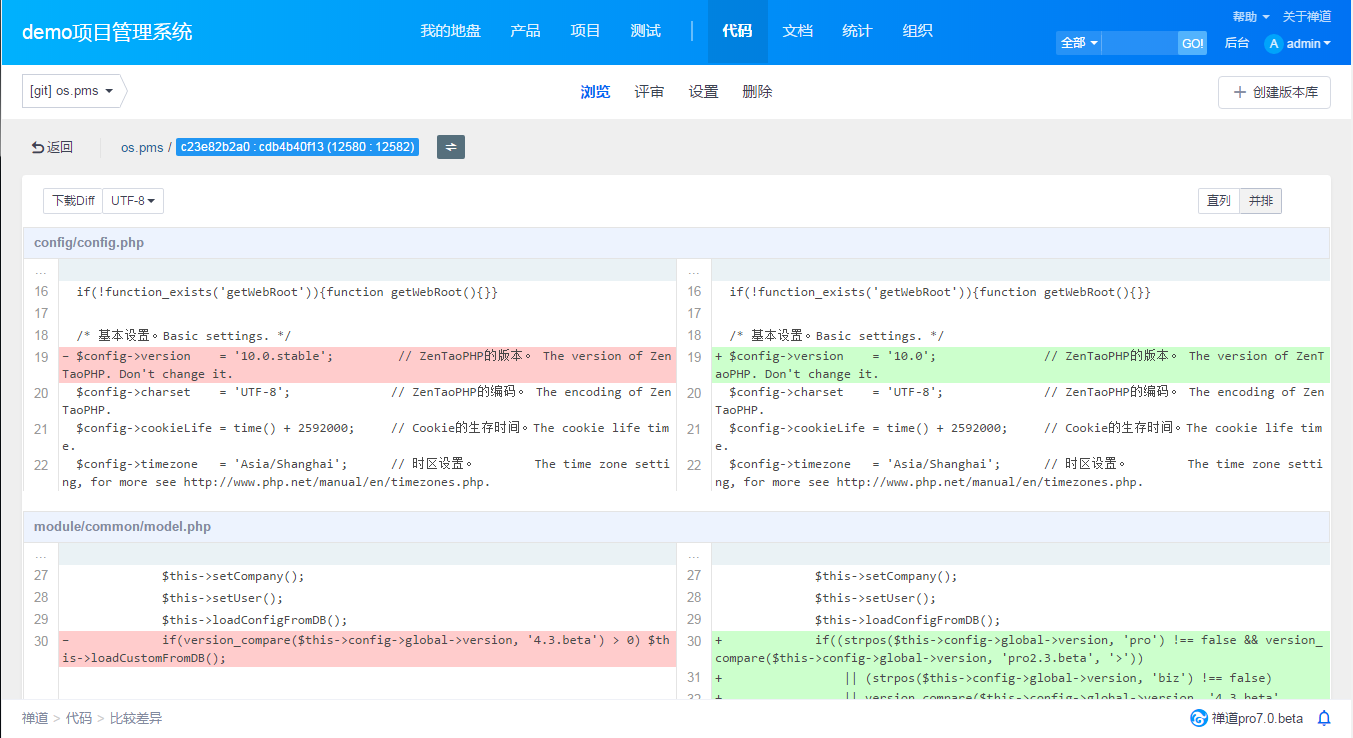Click added line '10.0' in right pane

(x=1021, y=365)
